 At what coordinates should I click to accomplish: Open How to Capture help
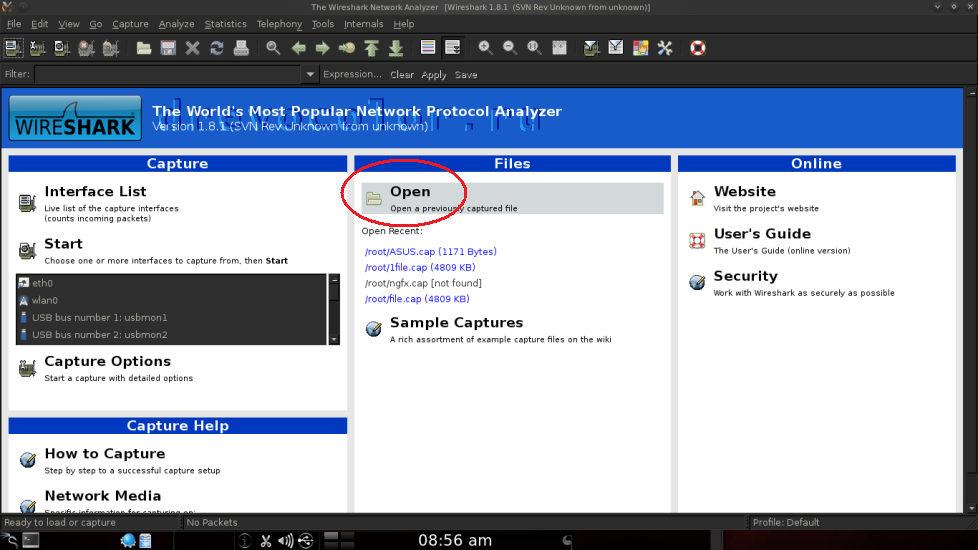[105, 454]
